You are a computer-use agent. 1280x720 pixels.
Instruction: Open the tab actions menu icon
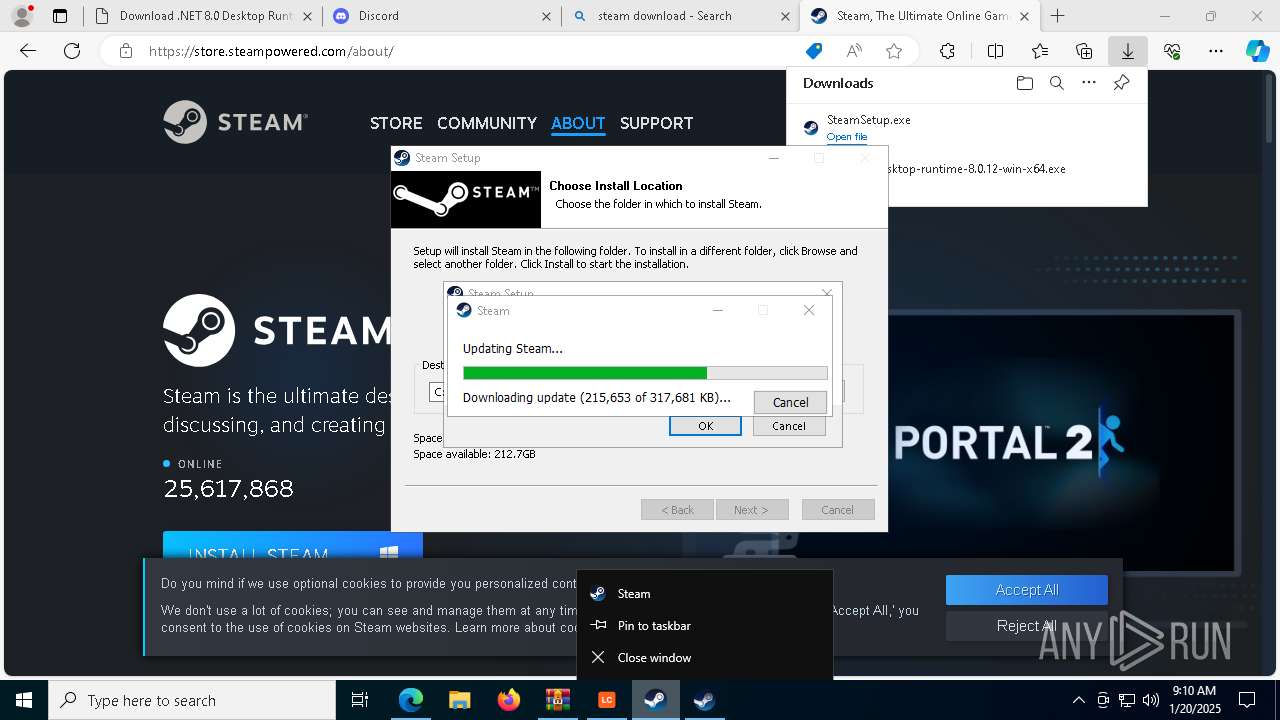tap(60, 16)
